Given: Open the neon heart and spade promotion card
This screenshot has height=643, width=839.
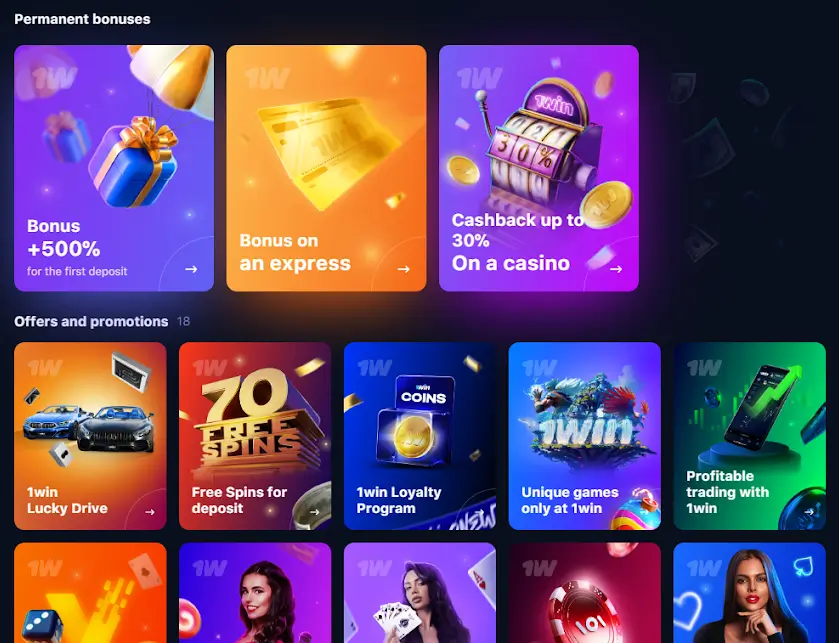Looking at the screenshot, I should coord(750,593).
